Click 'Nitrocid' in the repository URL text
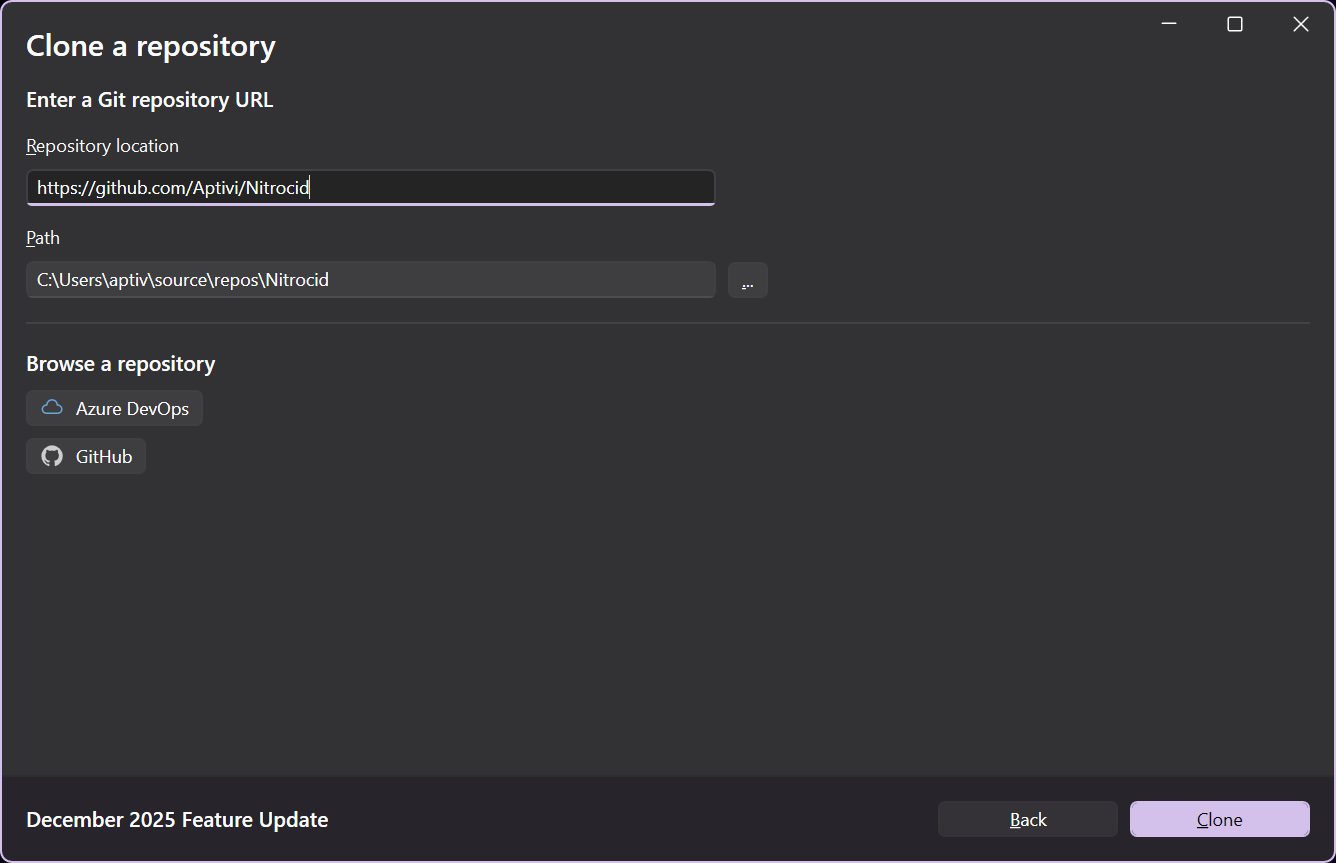1336x863 pixels. (277, 188)
